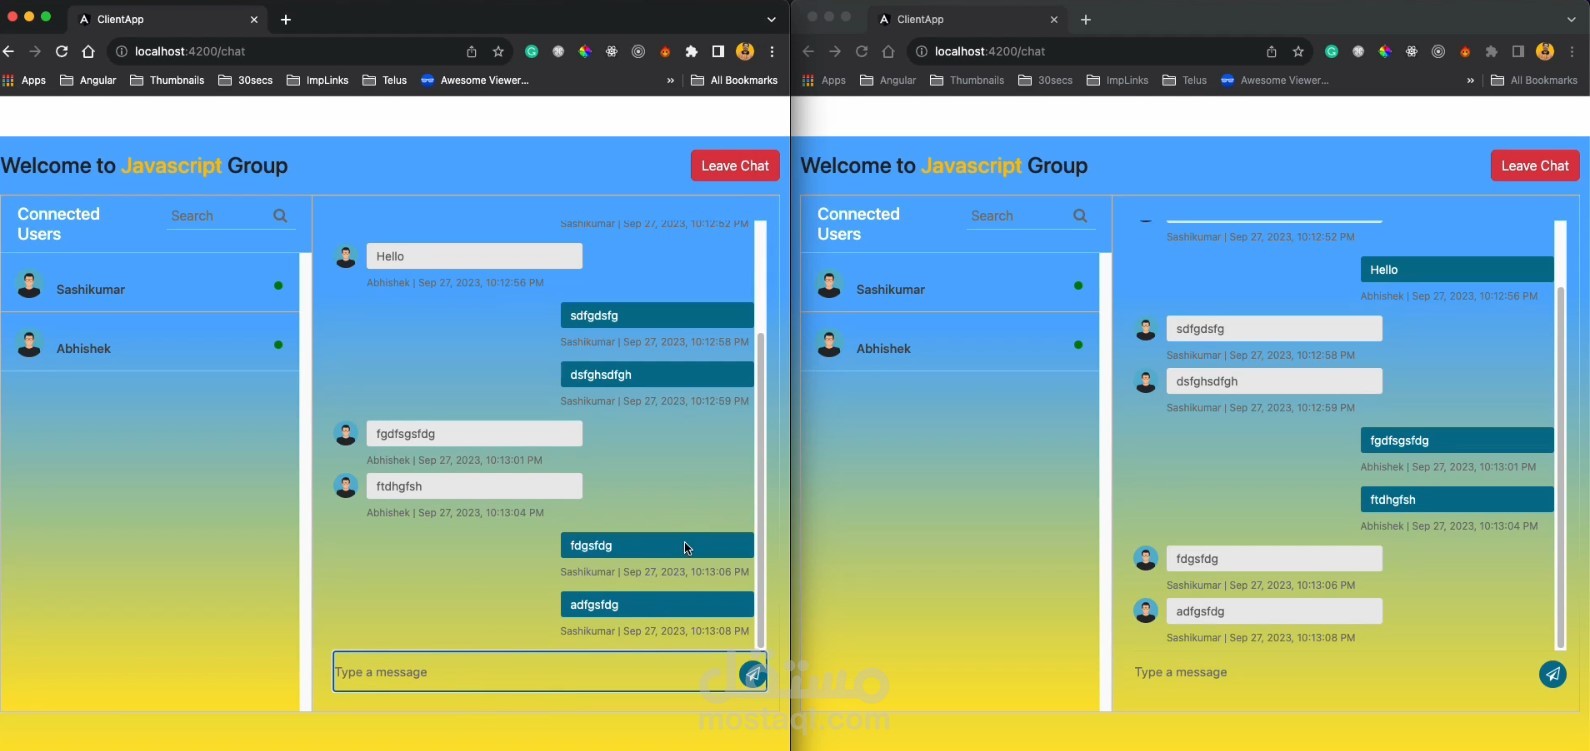Expand bookmarks overflow chevron in right browser

pyautogui.click(x=1470, y=80)
